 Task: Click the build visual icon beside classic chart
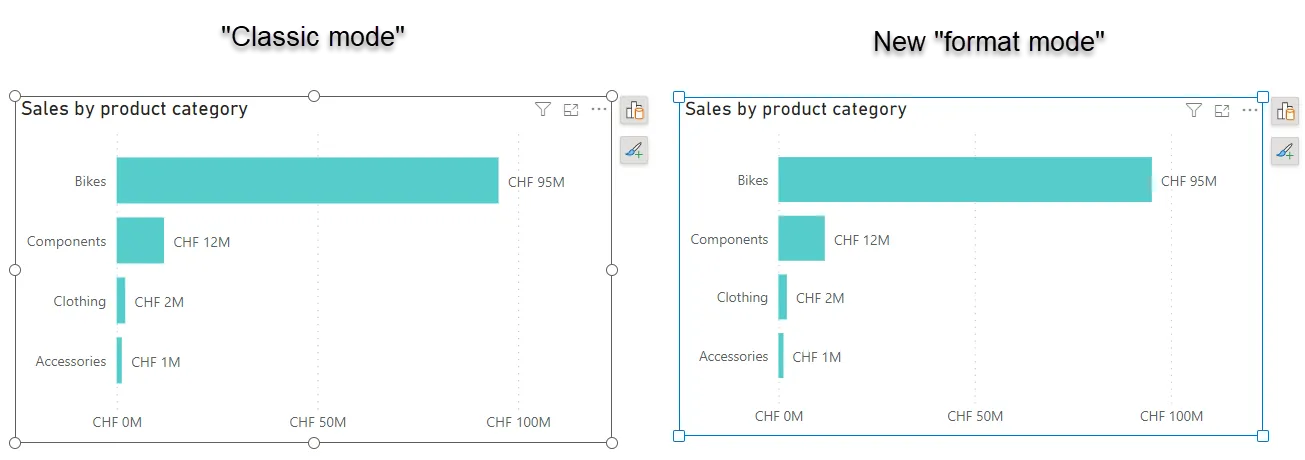point(634,111)
